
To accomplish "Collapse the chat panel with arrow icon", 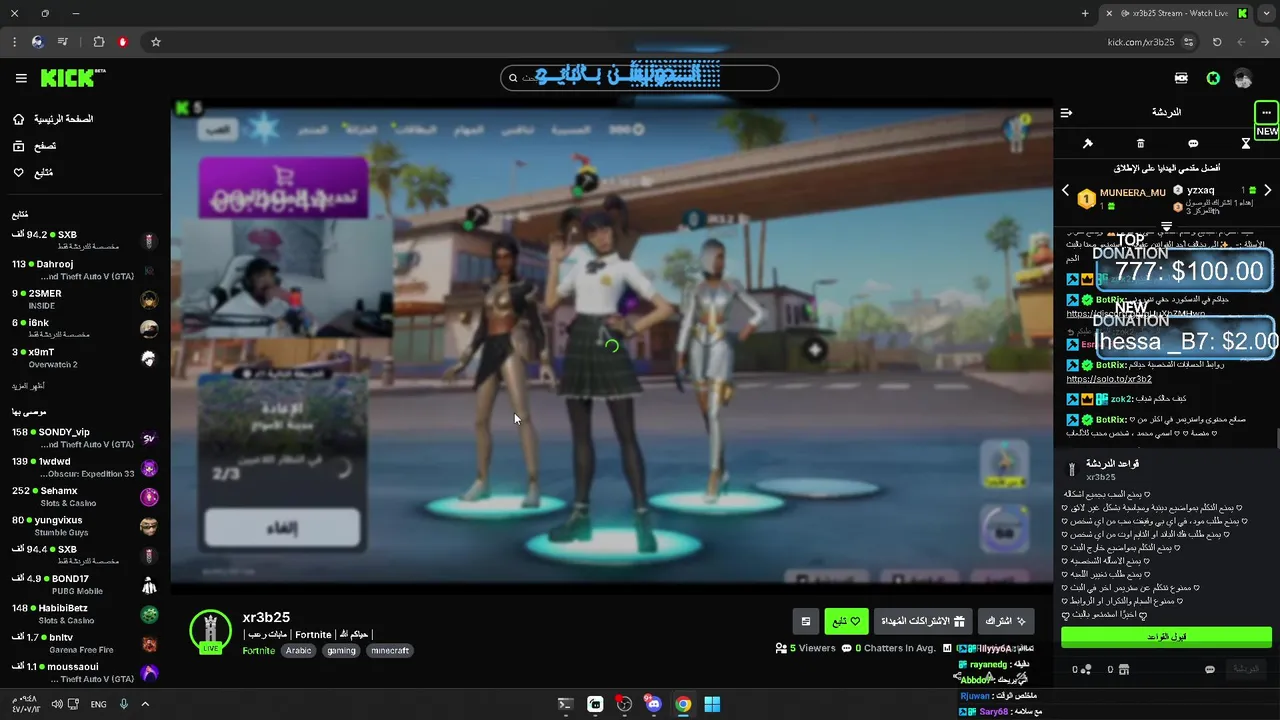I will 1067,113.
